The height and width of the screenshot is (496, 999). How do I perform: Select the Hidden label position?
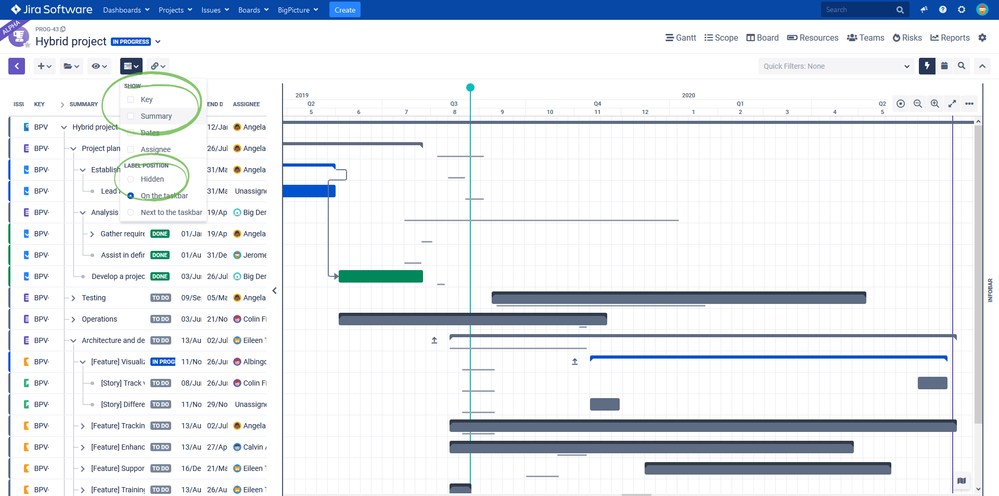click(x=131, y=179)
